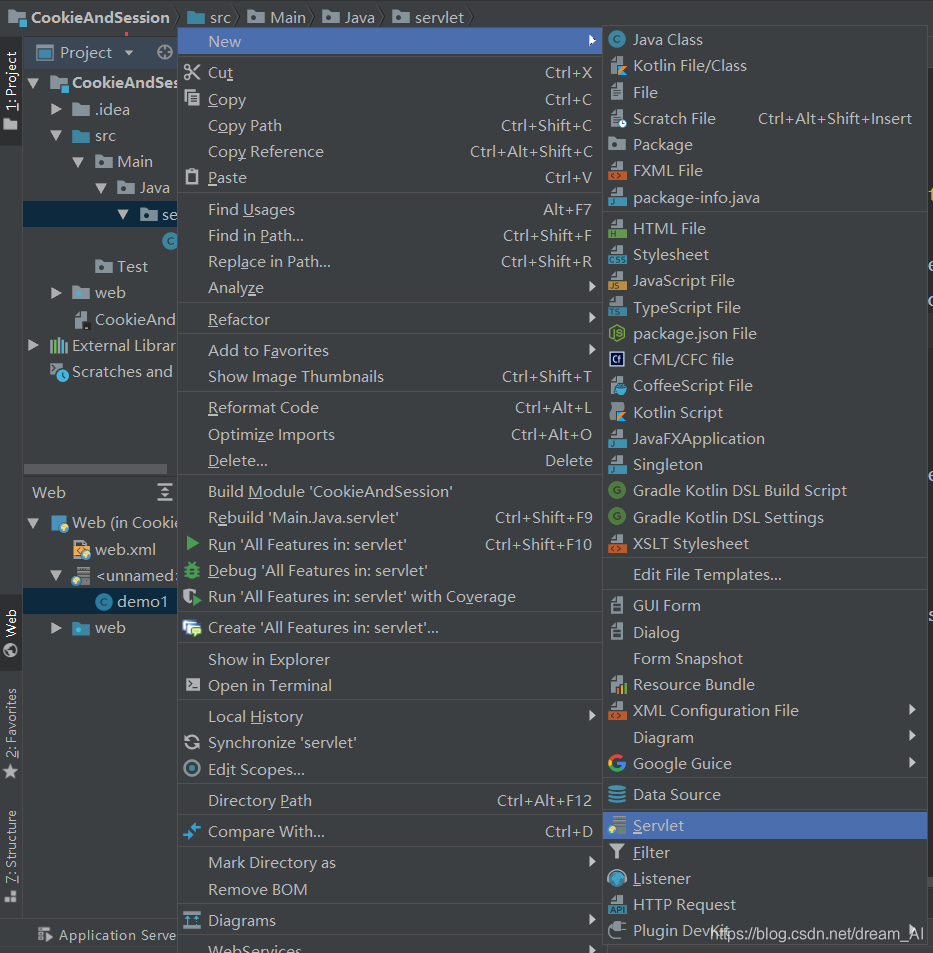Click the Gradle Kotlin DSL Build Script icon

617,490
